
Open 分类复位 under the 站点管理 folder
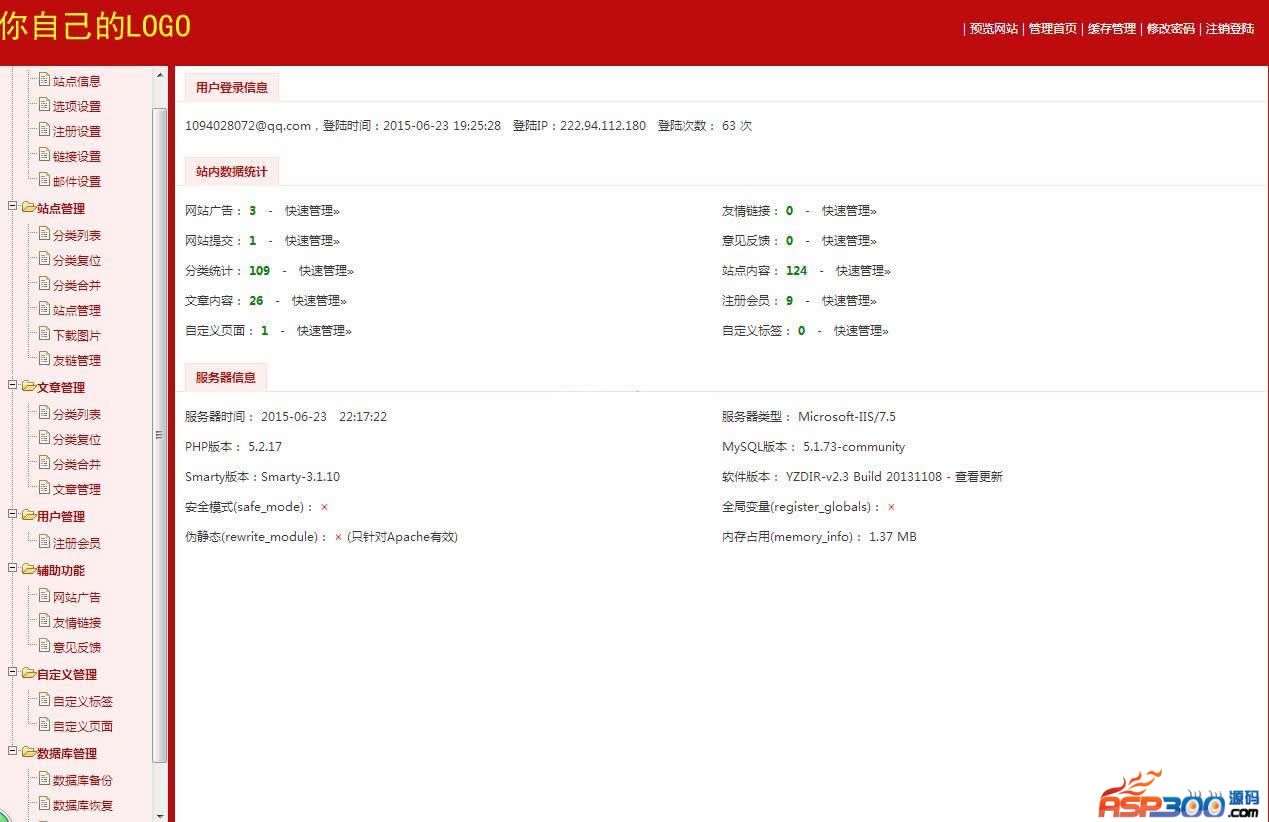77,260
